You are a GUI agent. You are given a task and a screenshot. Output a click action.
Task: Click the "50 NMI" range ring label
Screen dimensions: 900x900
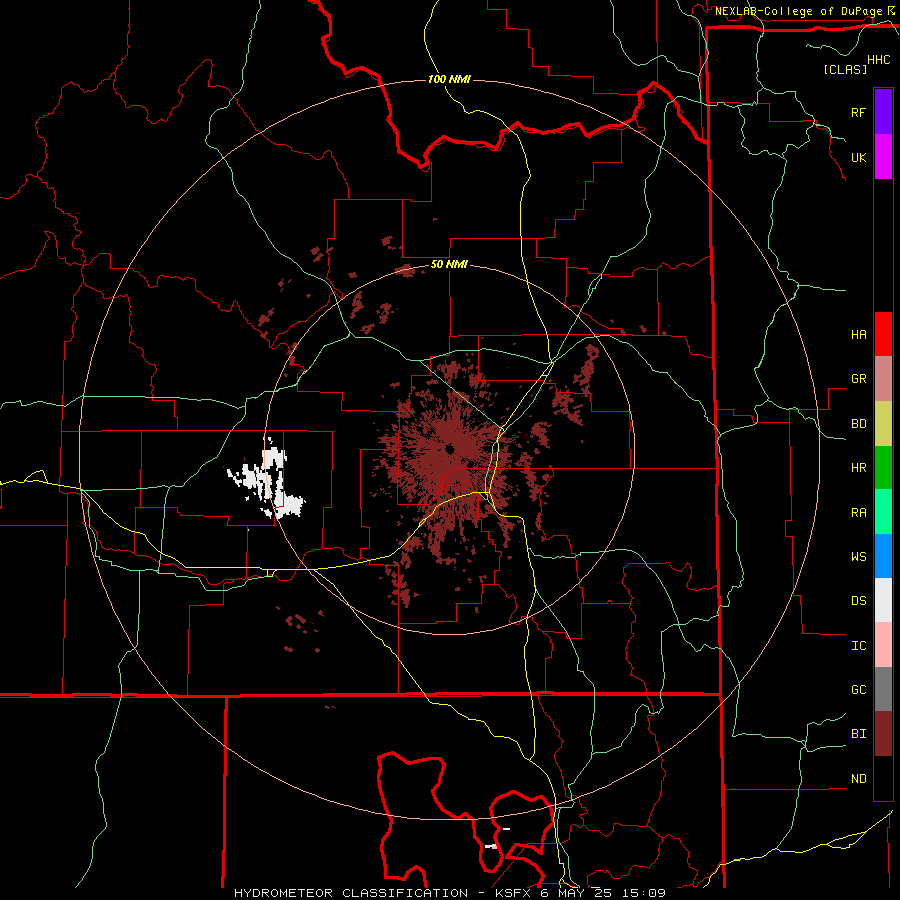[x=449, y=265]
